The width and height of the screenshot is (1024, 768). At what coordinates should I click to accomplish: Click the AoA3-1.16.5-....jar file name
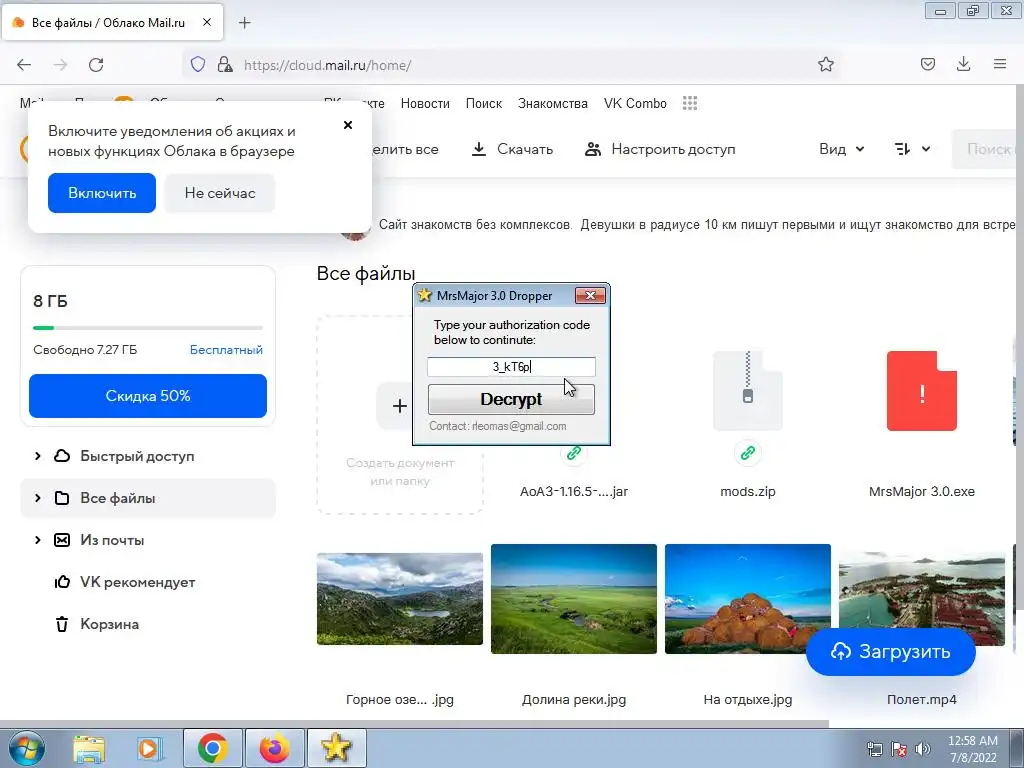[573, 492]
